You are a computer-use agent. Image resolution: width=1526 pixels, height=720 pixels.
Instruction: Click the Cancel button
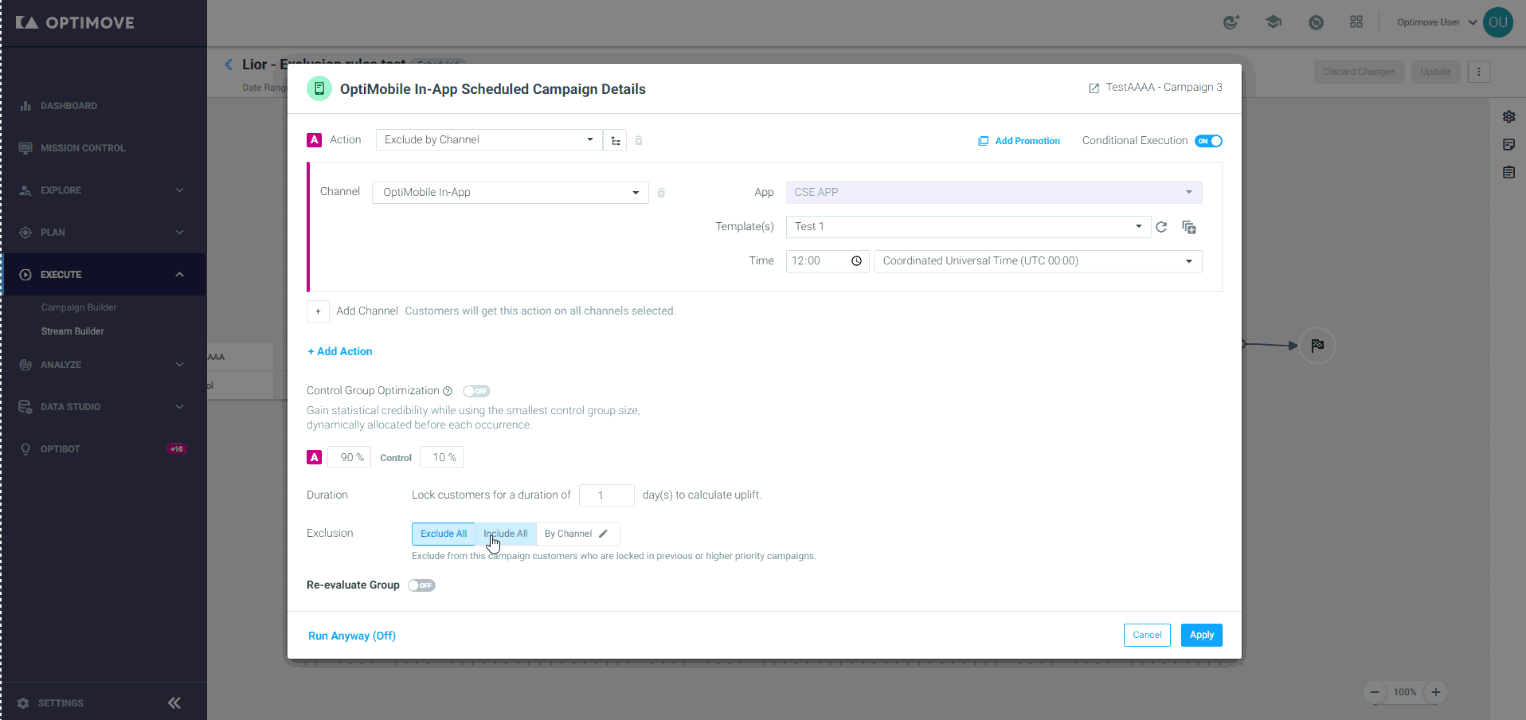1147,635
